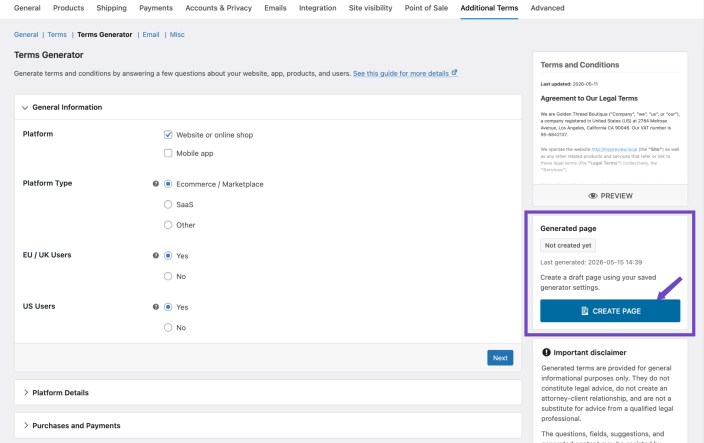Click the CREATE PAGE button
This screenshot has height=443, width=704.
pos(610,311)
